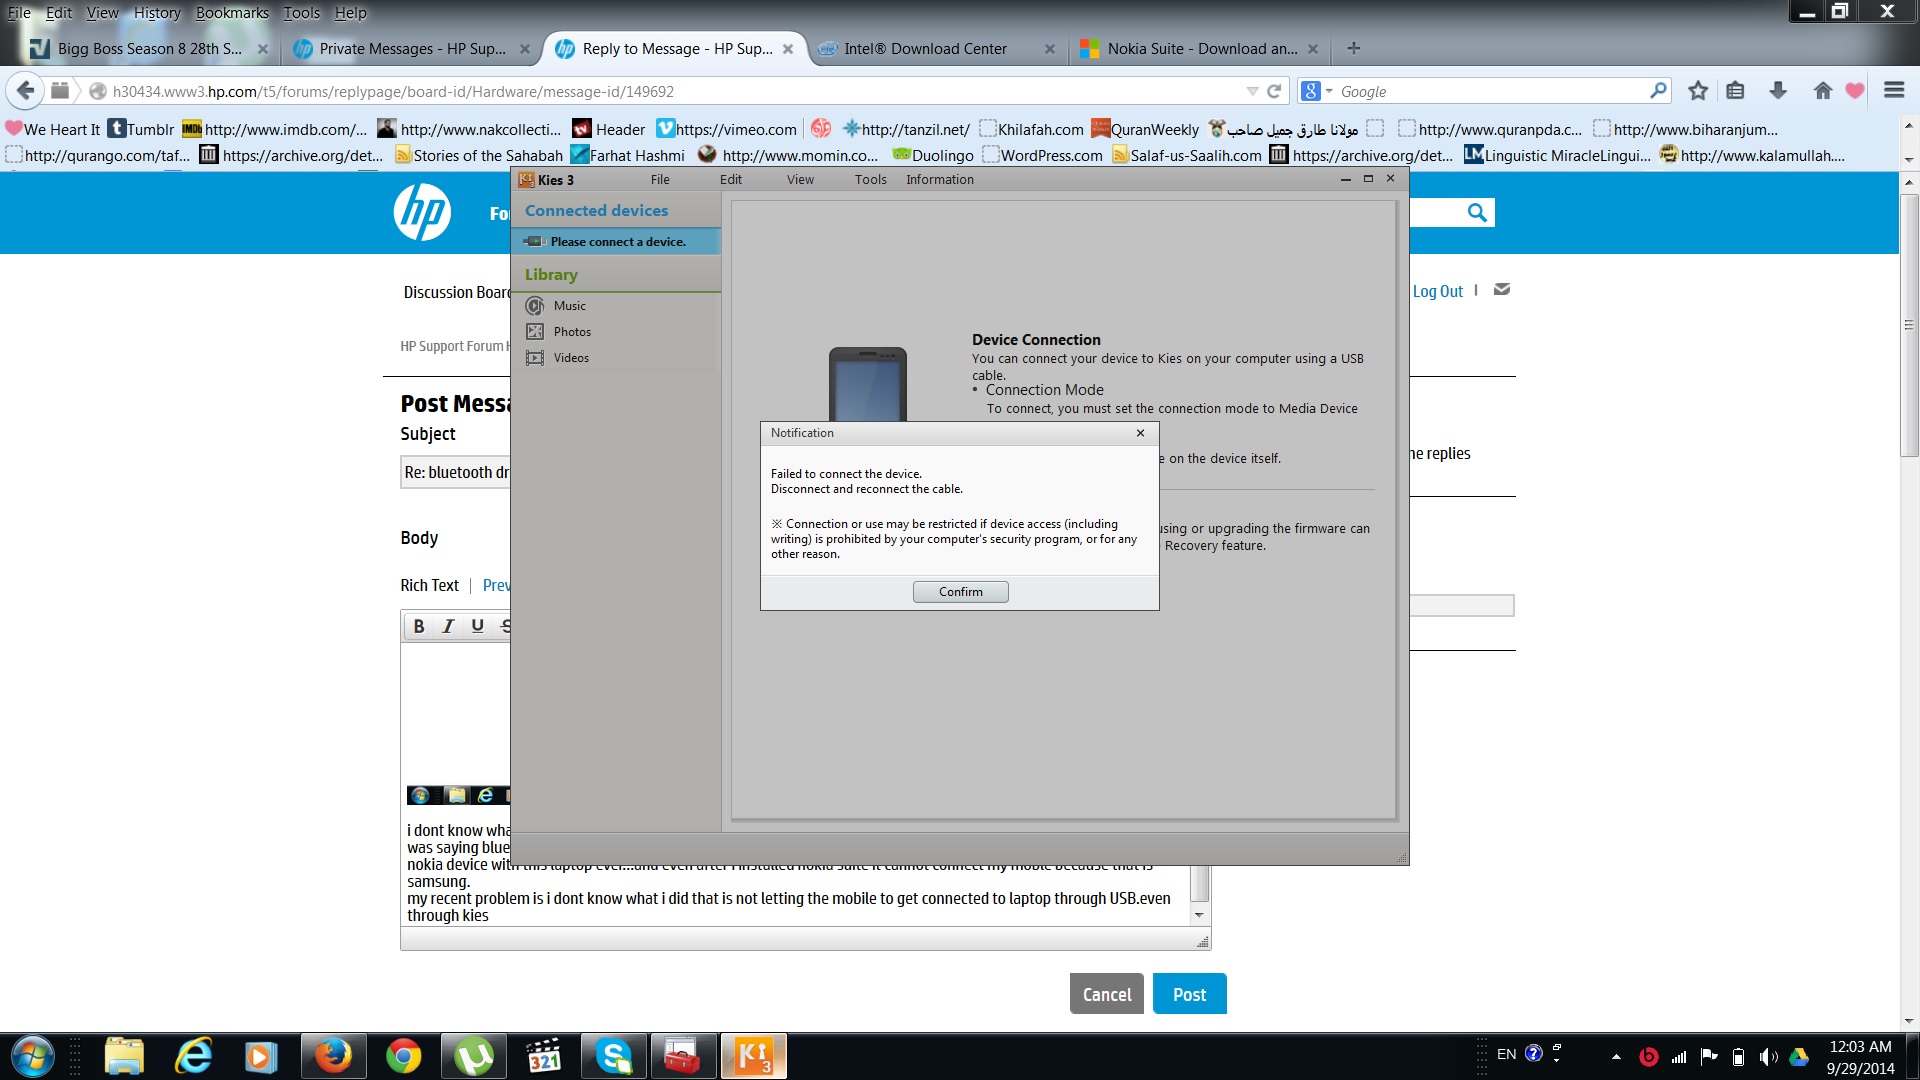Bookmark this page with the star icon
1920x1080 pixels.
tap(1698, 91)
